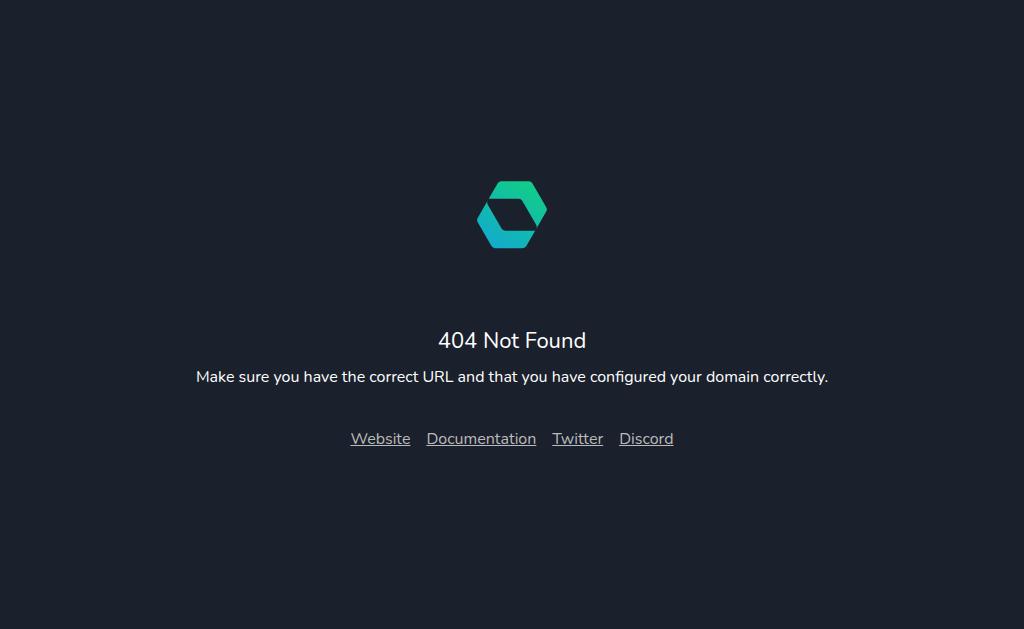Go to the Discord link
The height and width of the screenshot is (629, 1024).
tap(646, 439)
